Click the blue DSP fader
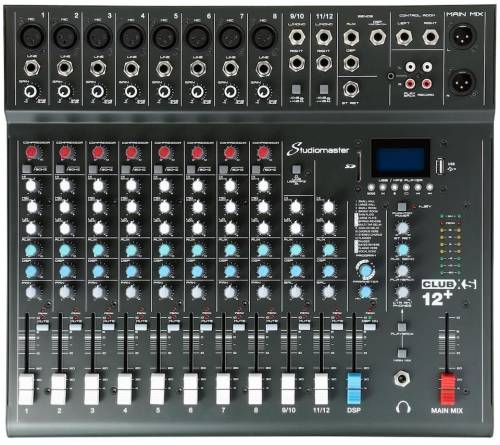500x445 pixels. point(354,389)
